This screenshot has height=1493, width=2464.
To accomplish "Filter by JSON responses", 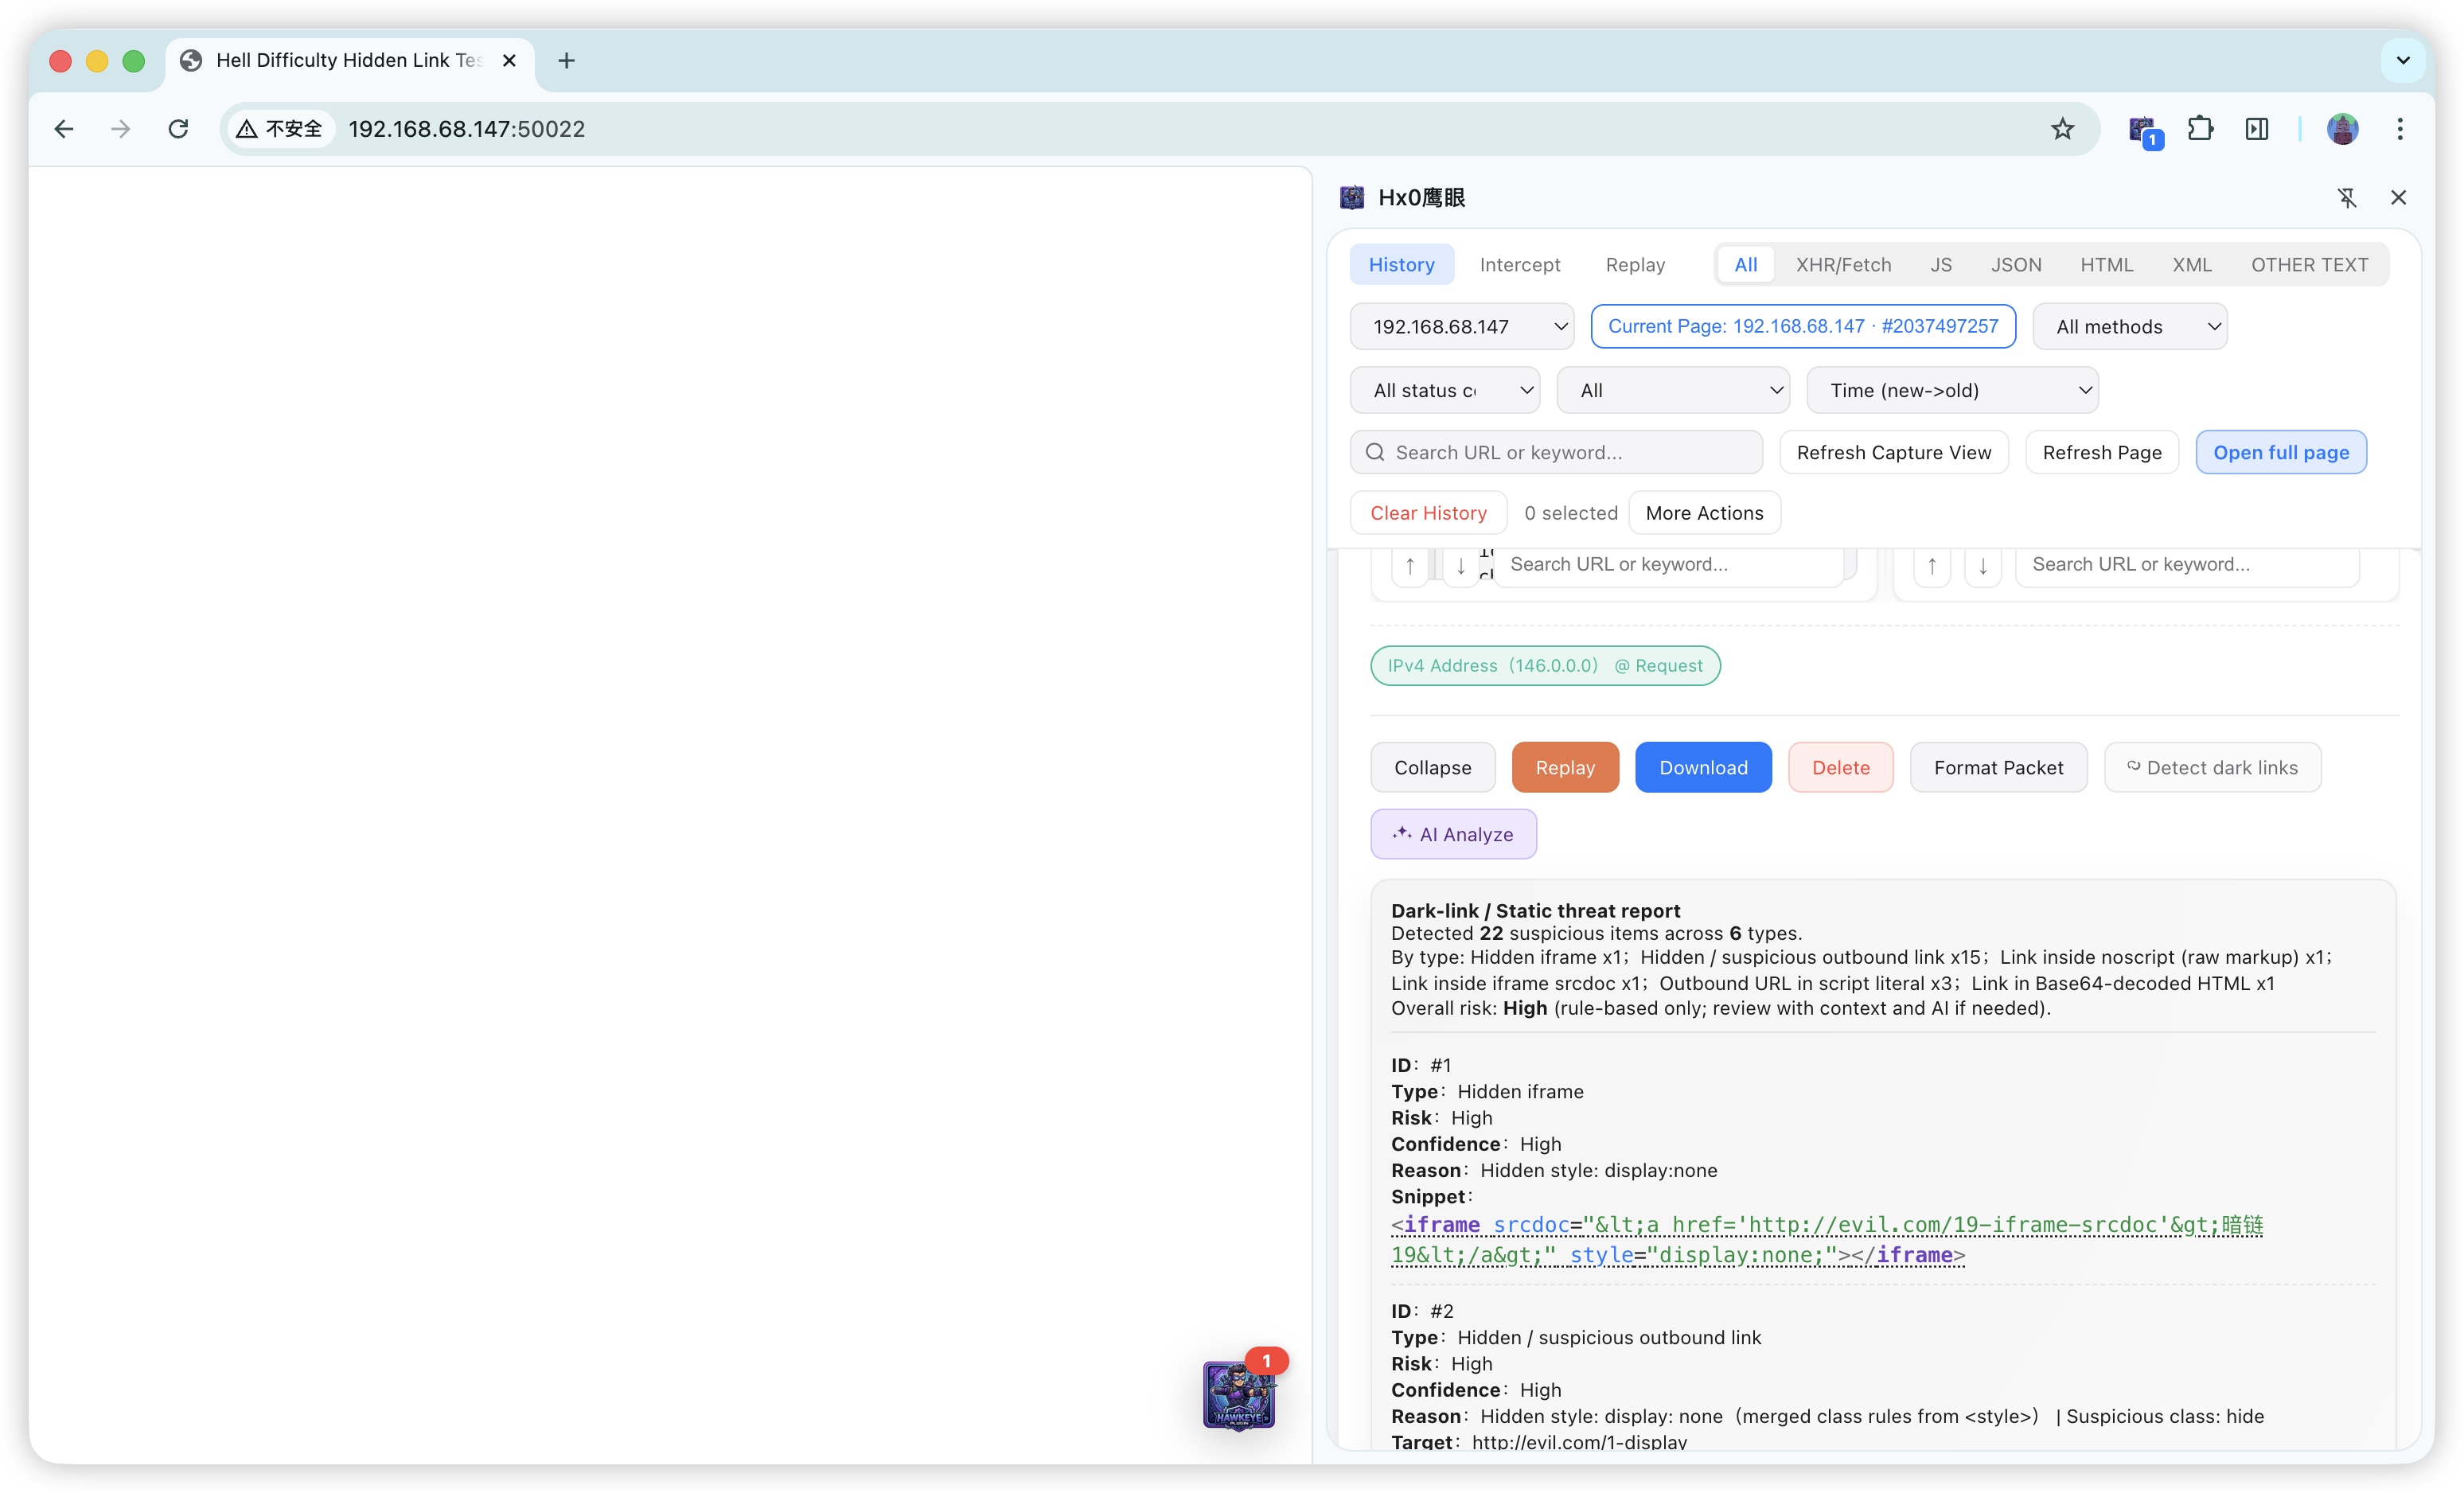I will click(2015, 265).
